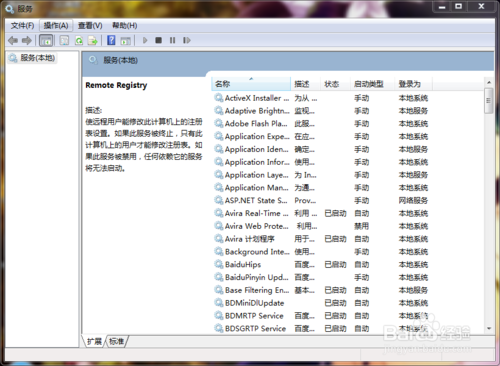Sort by the 启动类型 column header

(372, 84)
